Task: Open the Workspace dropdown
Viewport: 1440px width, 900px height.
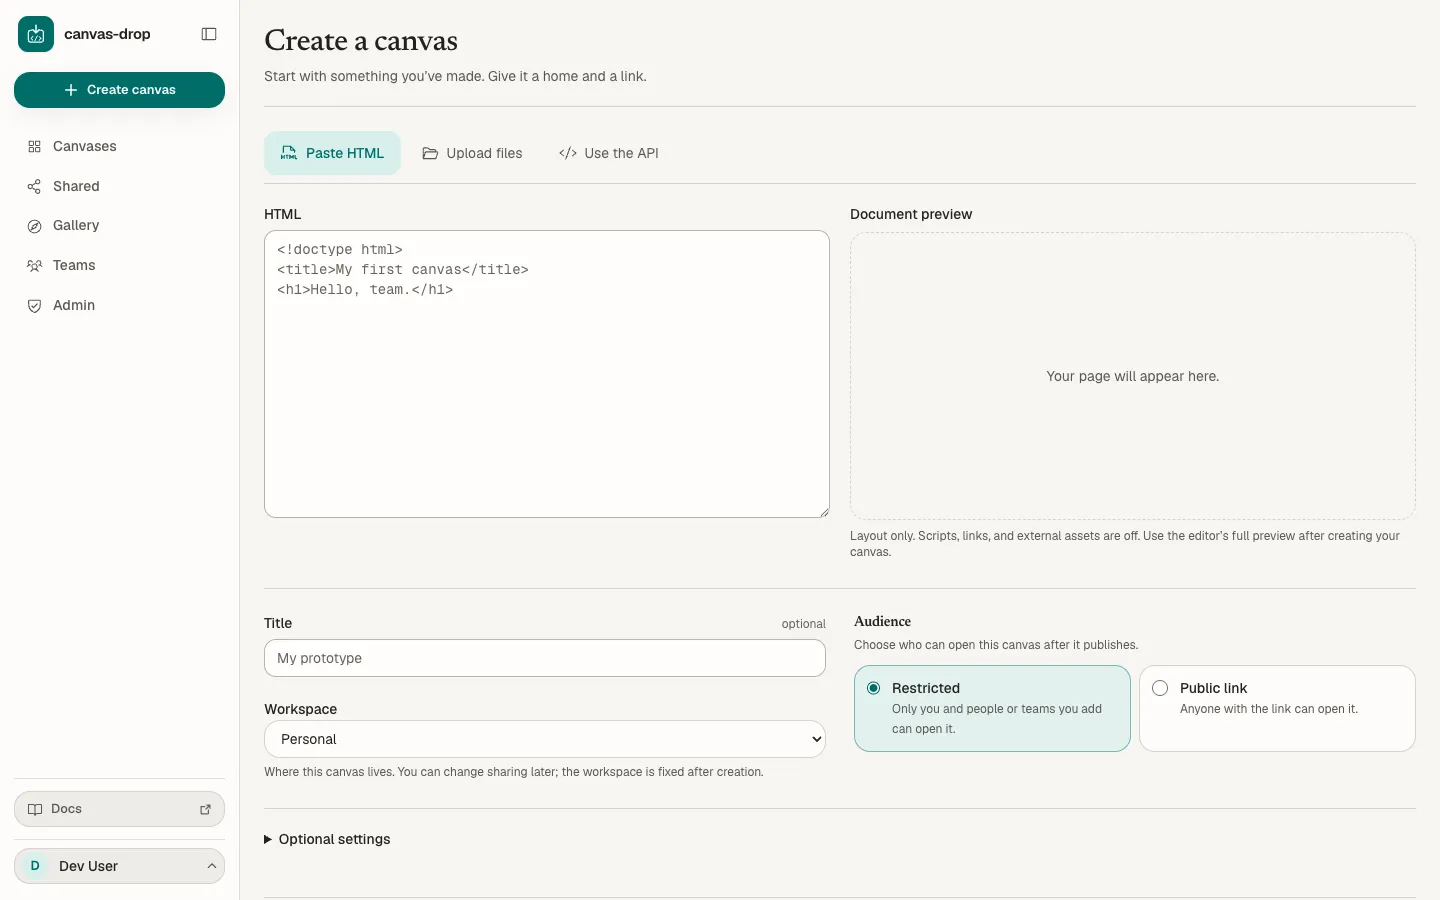Action: point(545,739)
